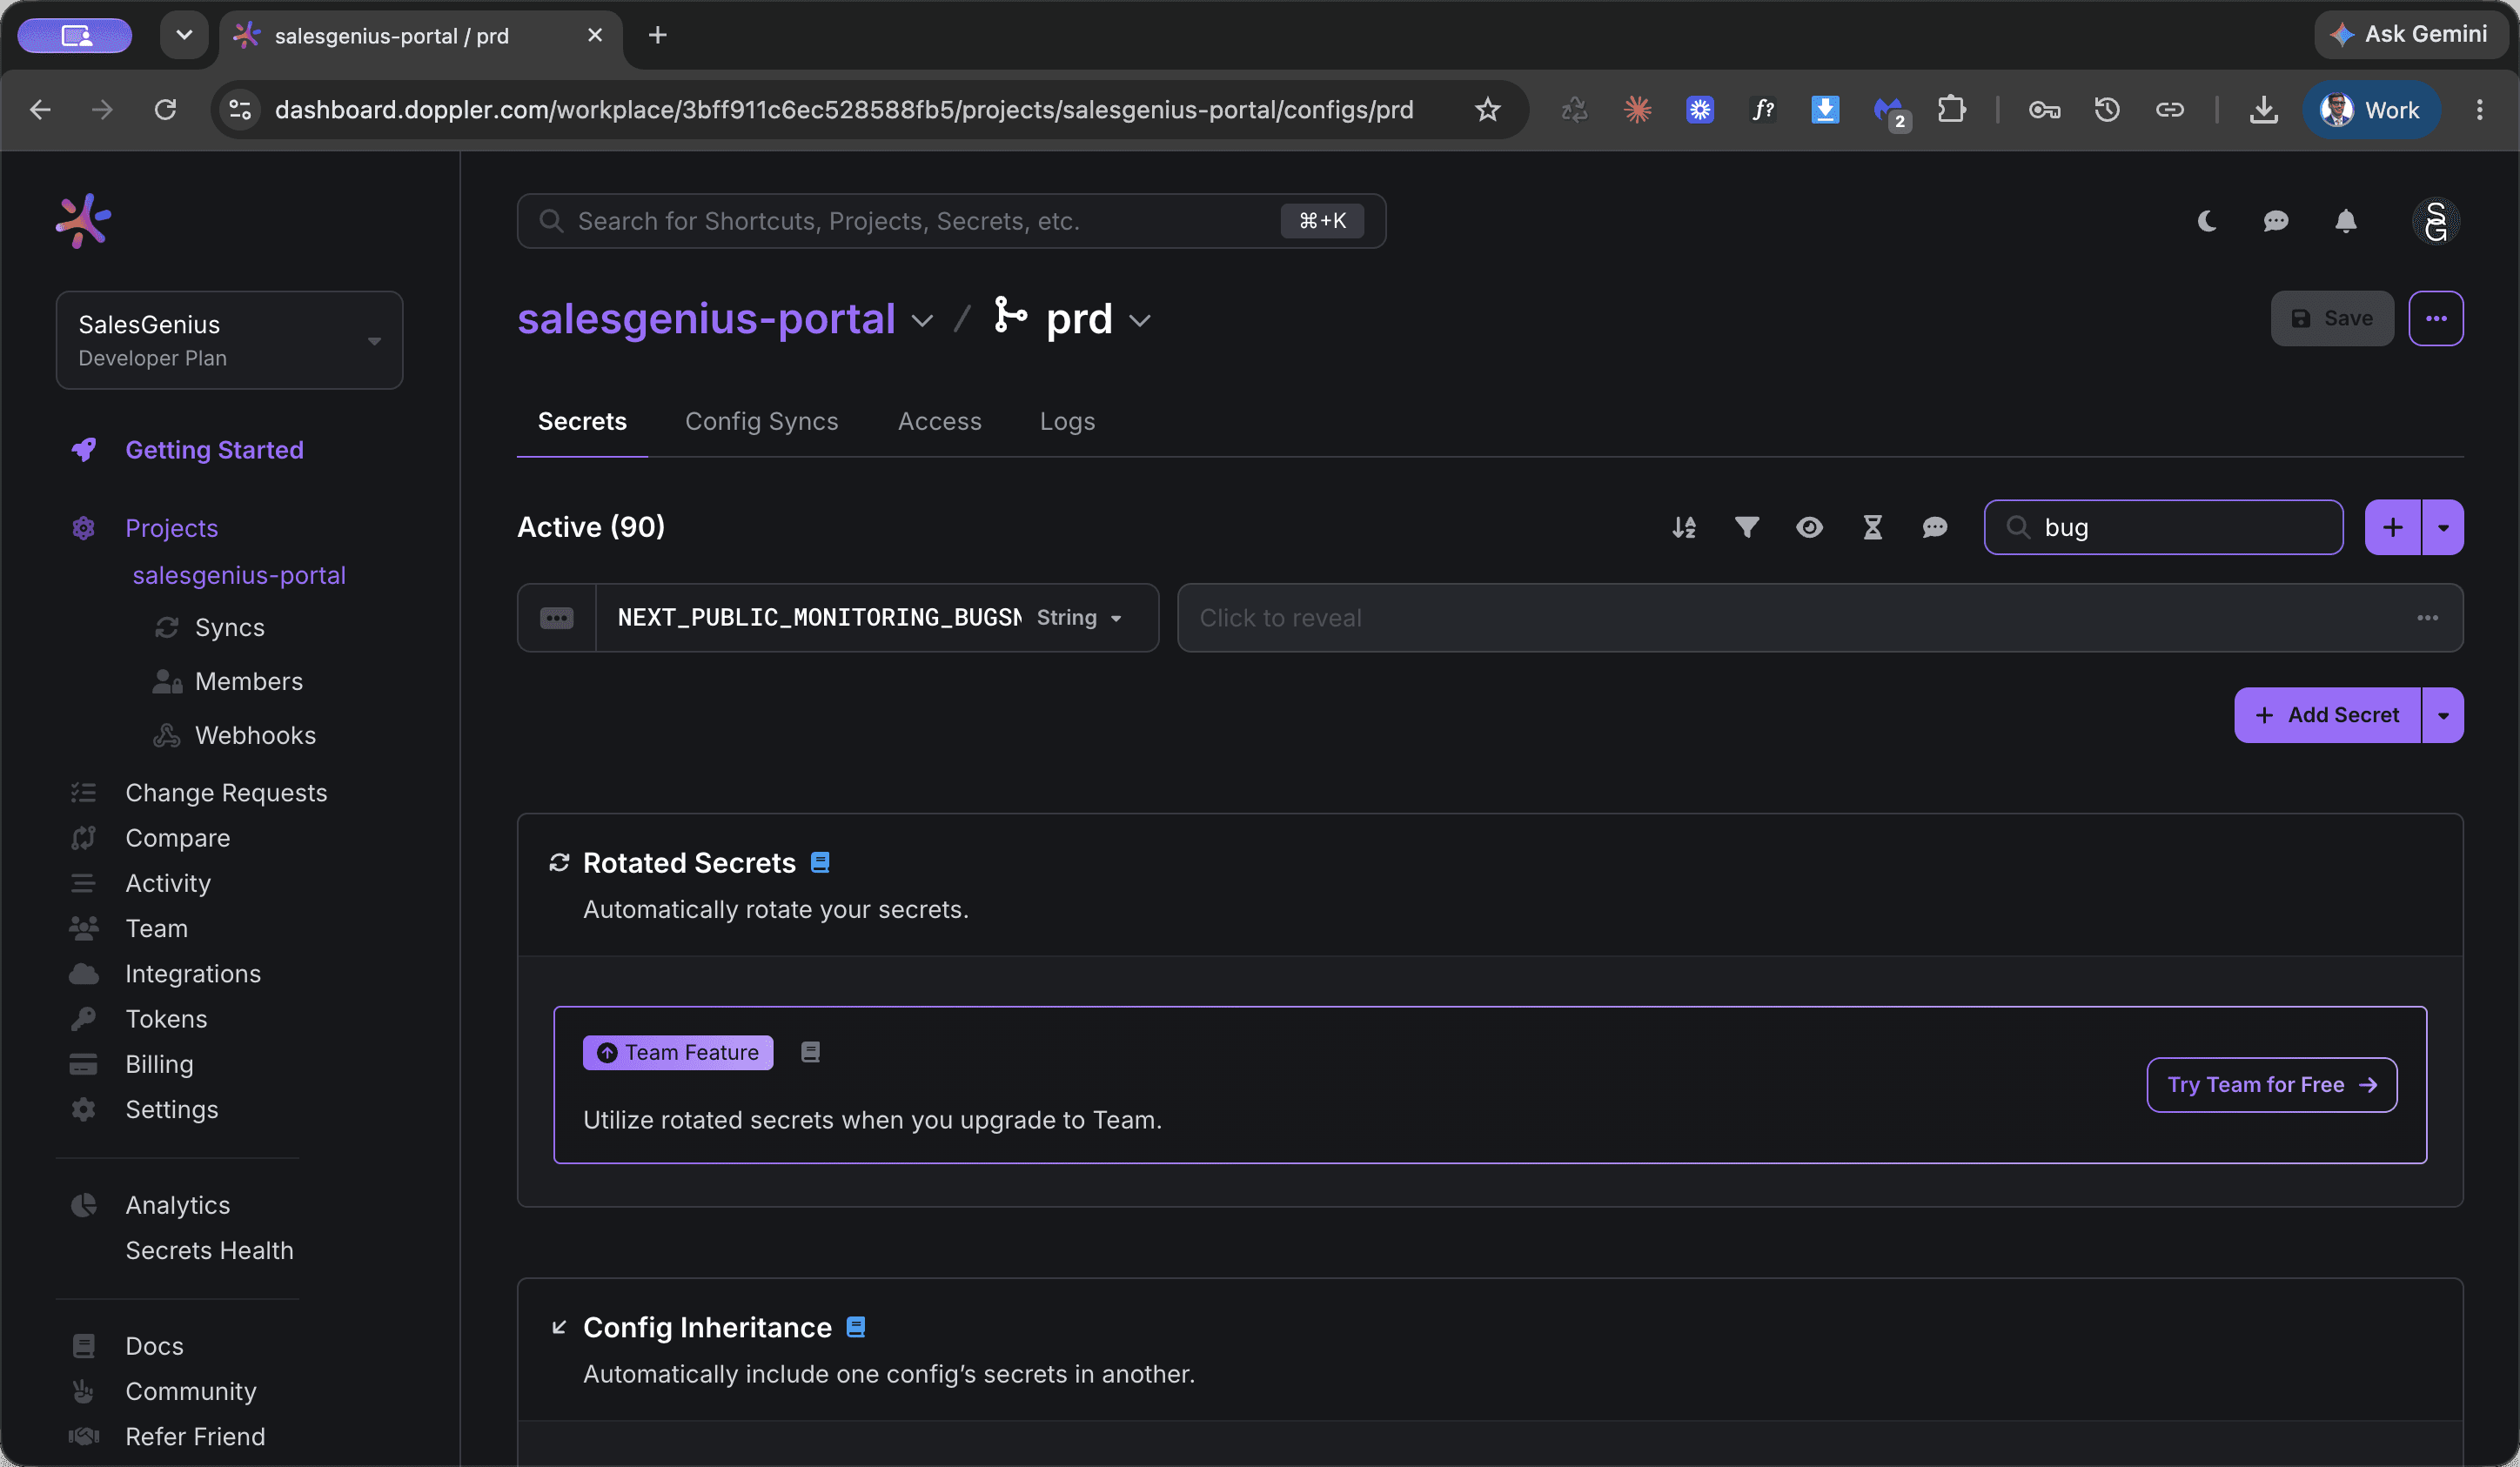Screen dimensions: 2520x1467
Task: Open Syncs in the sidebar
Action: point(230,627)
